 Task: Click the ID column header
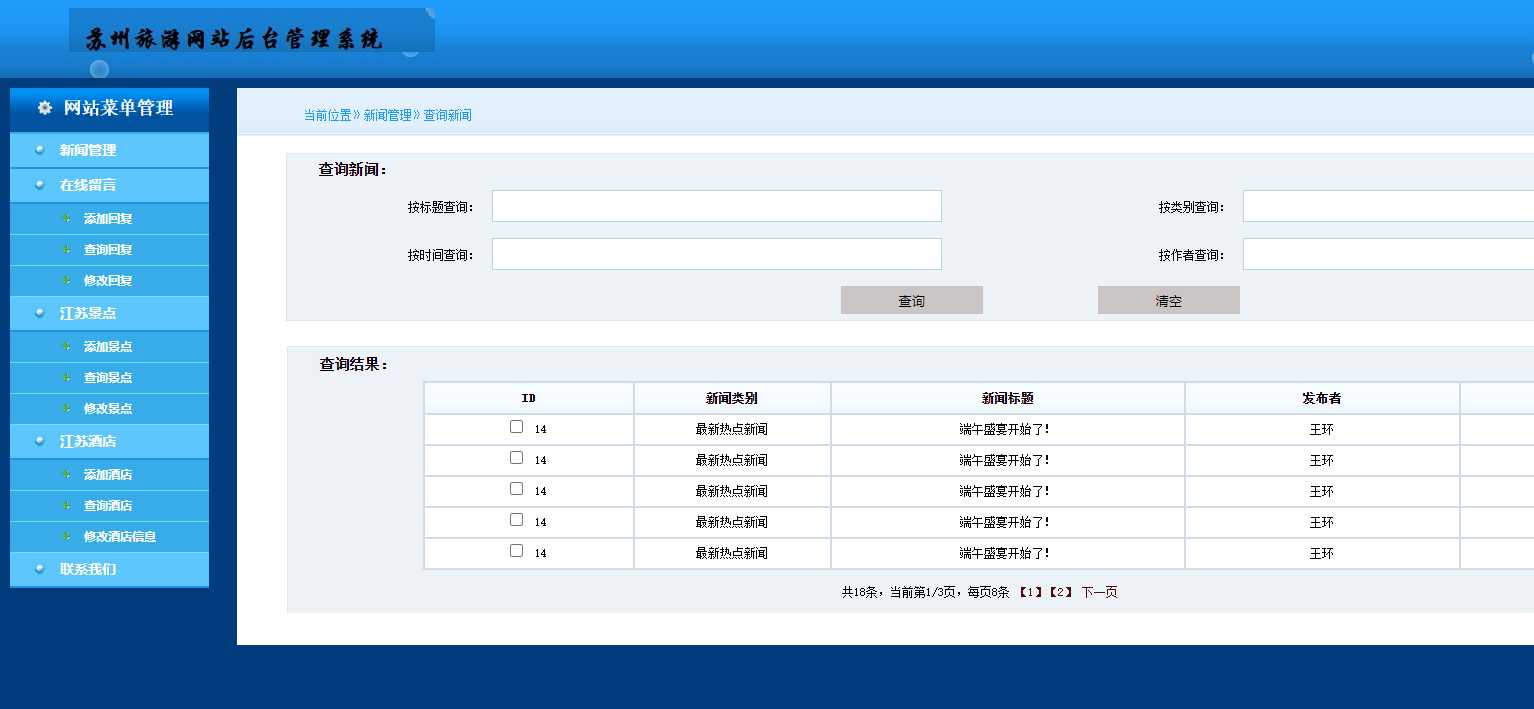[529, 398]
